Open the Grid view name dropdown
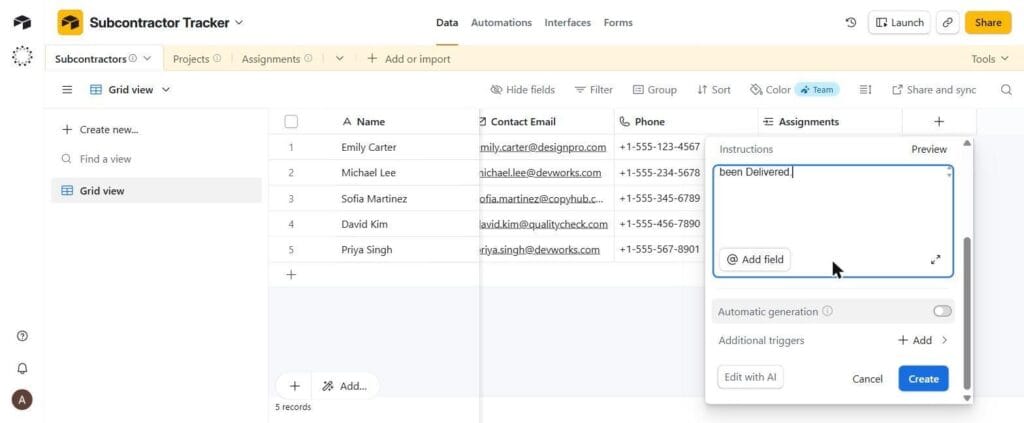This screenshot has width=1024, height=423. [166, 89]
